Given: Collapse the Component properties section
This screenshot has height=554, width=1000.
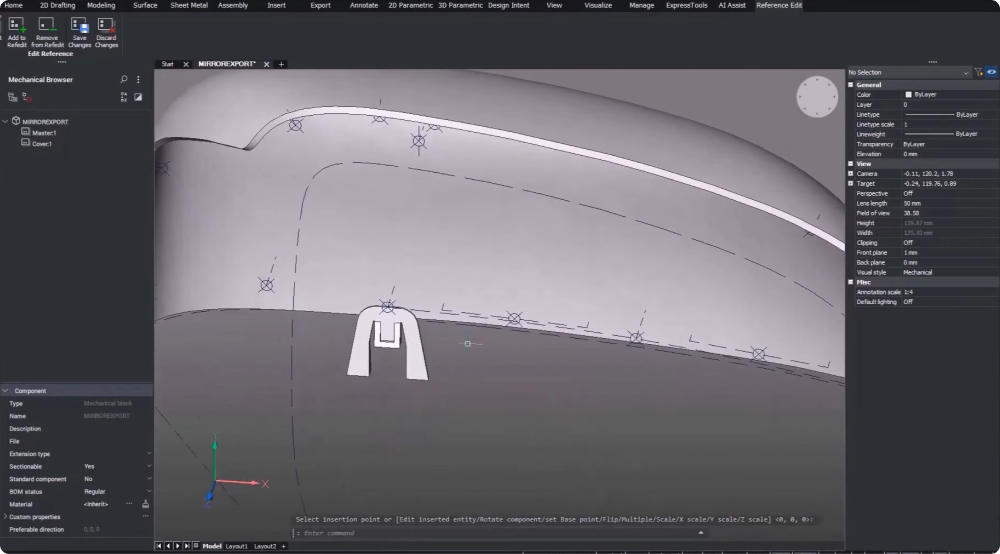Looking at the screenshot, I should pyautogui.click(x=5, y=391).
